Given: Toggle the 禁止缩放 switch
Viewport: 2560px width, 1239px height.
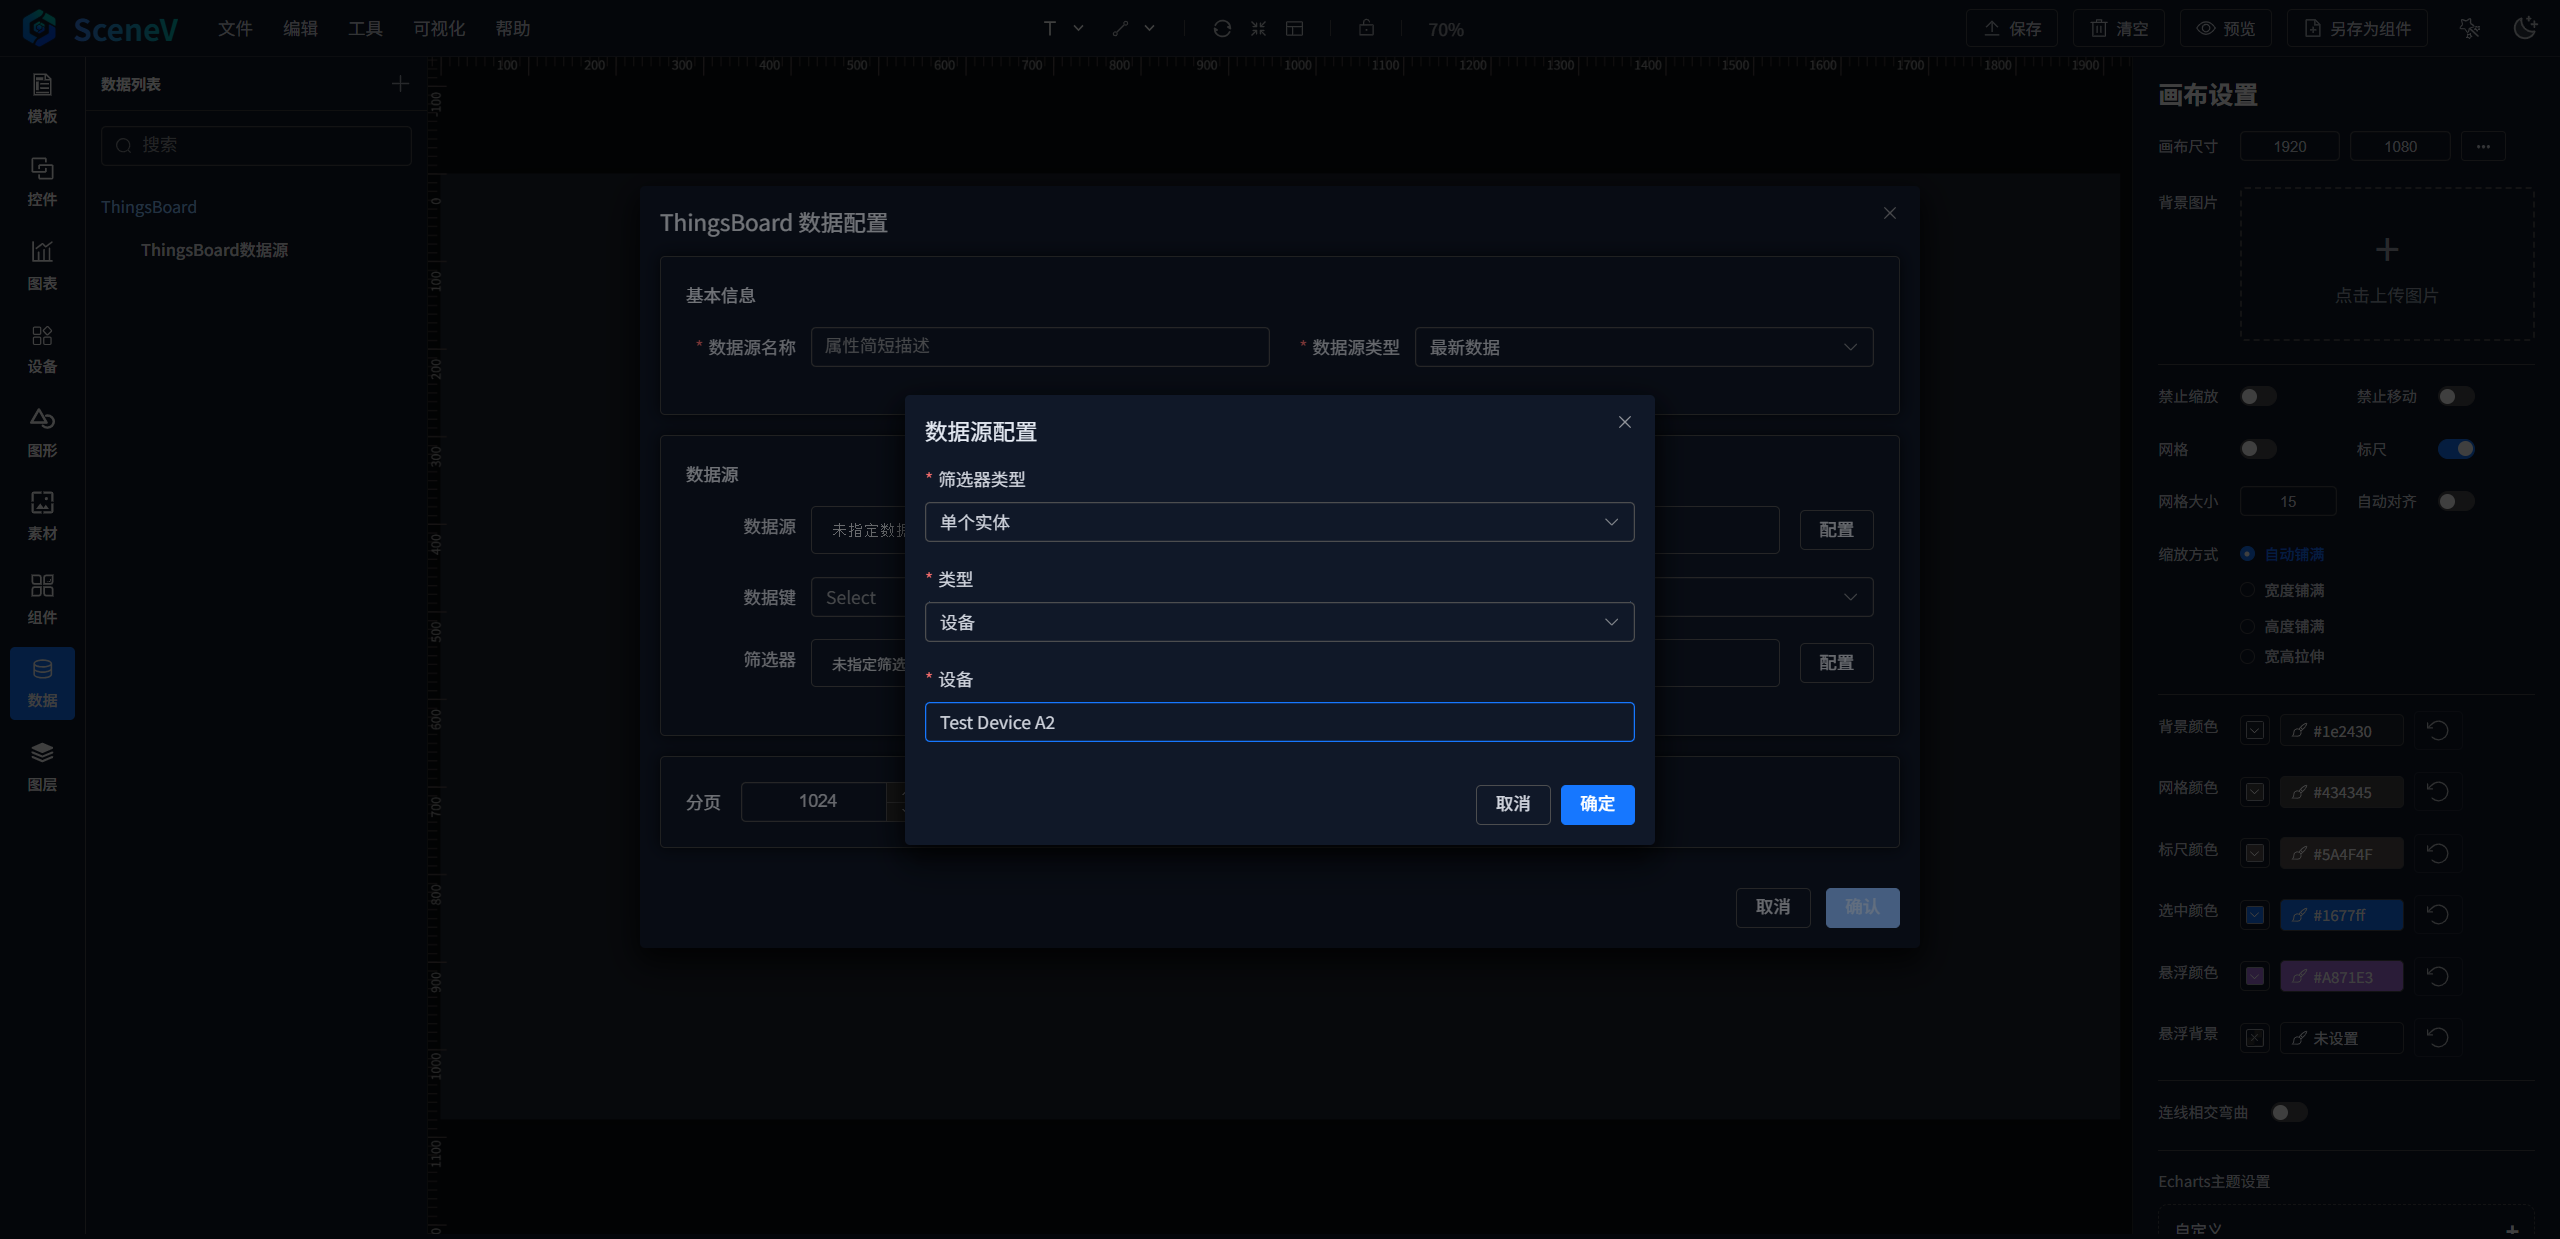Looking at the screenshot, I should coord(2258,397).
